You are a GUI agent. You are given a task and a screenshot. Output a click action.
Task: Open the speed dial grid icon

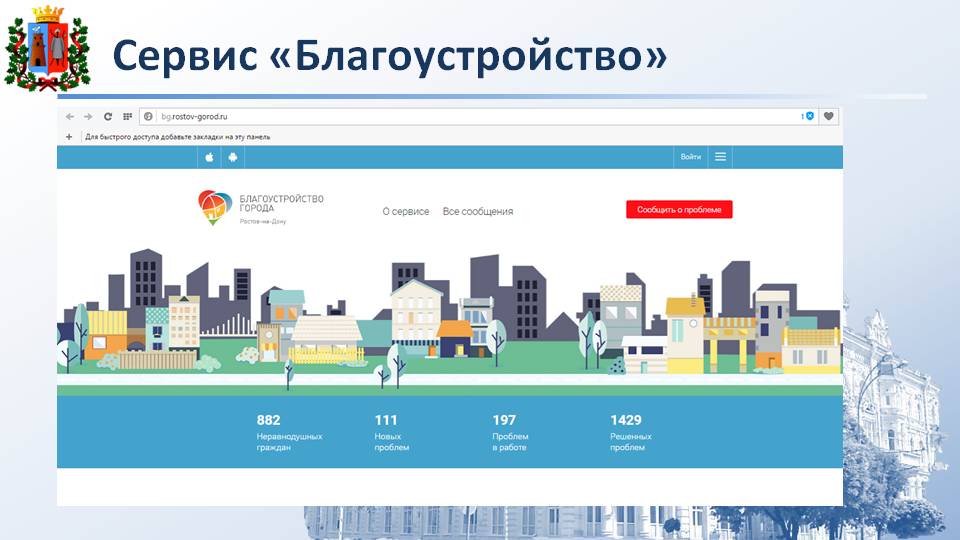click(x=127, y=117)
